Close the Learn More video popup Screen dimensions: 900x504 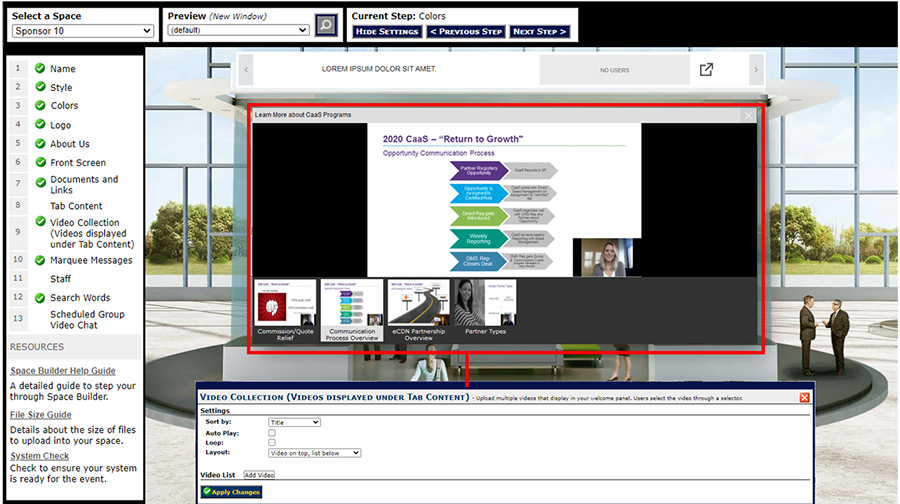[749, 115]
